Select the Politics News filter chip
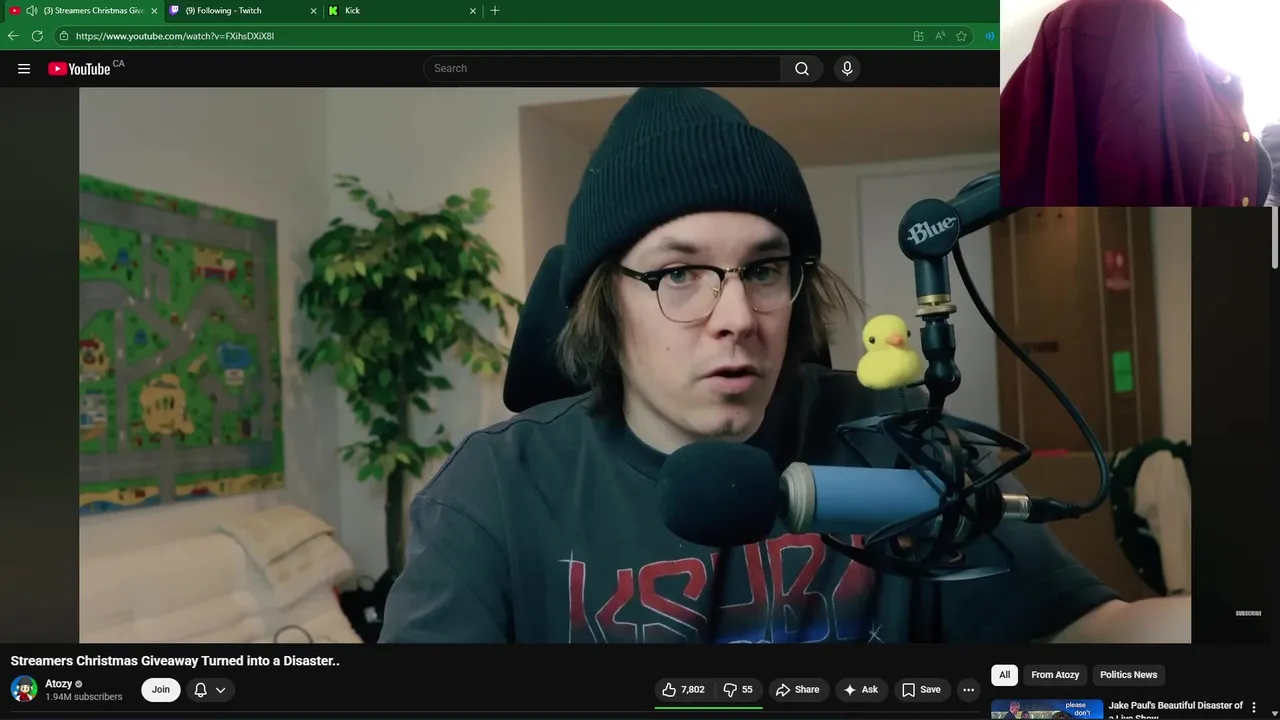The height and width of the screenshot is (720, 1280). tap(1128, 675)
